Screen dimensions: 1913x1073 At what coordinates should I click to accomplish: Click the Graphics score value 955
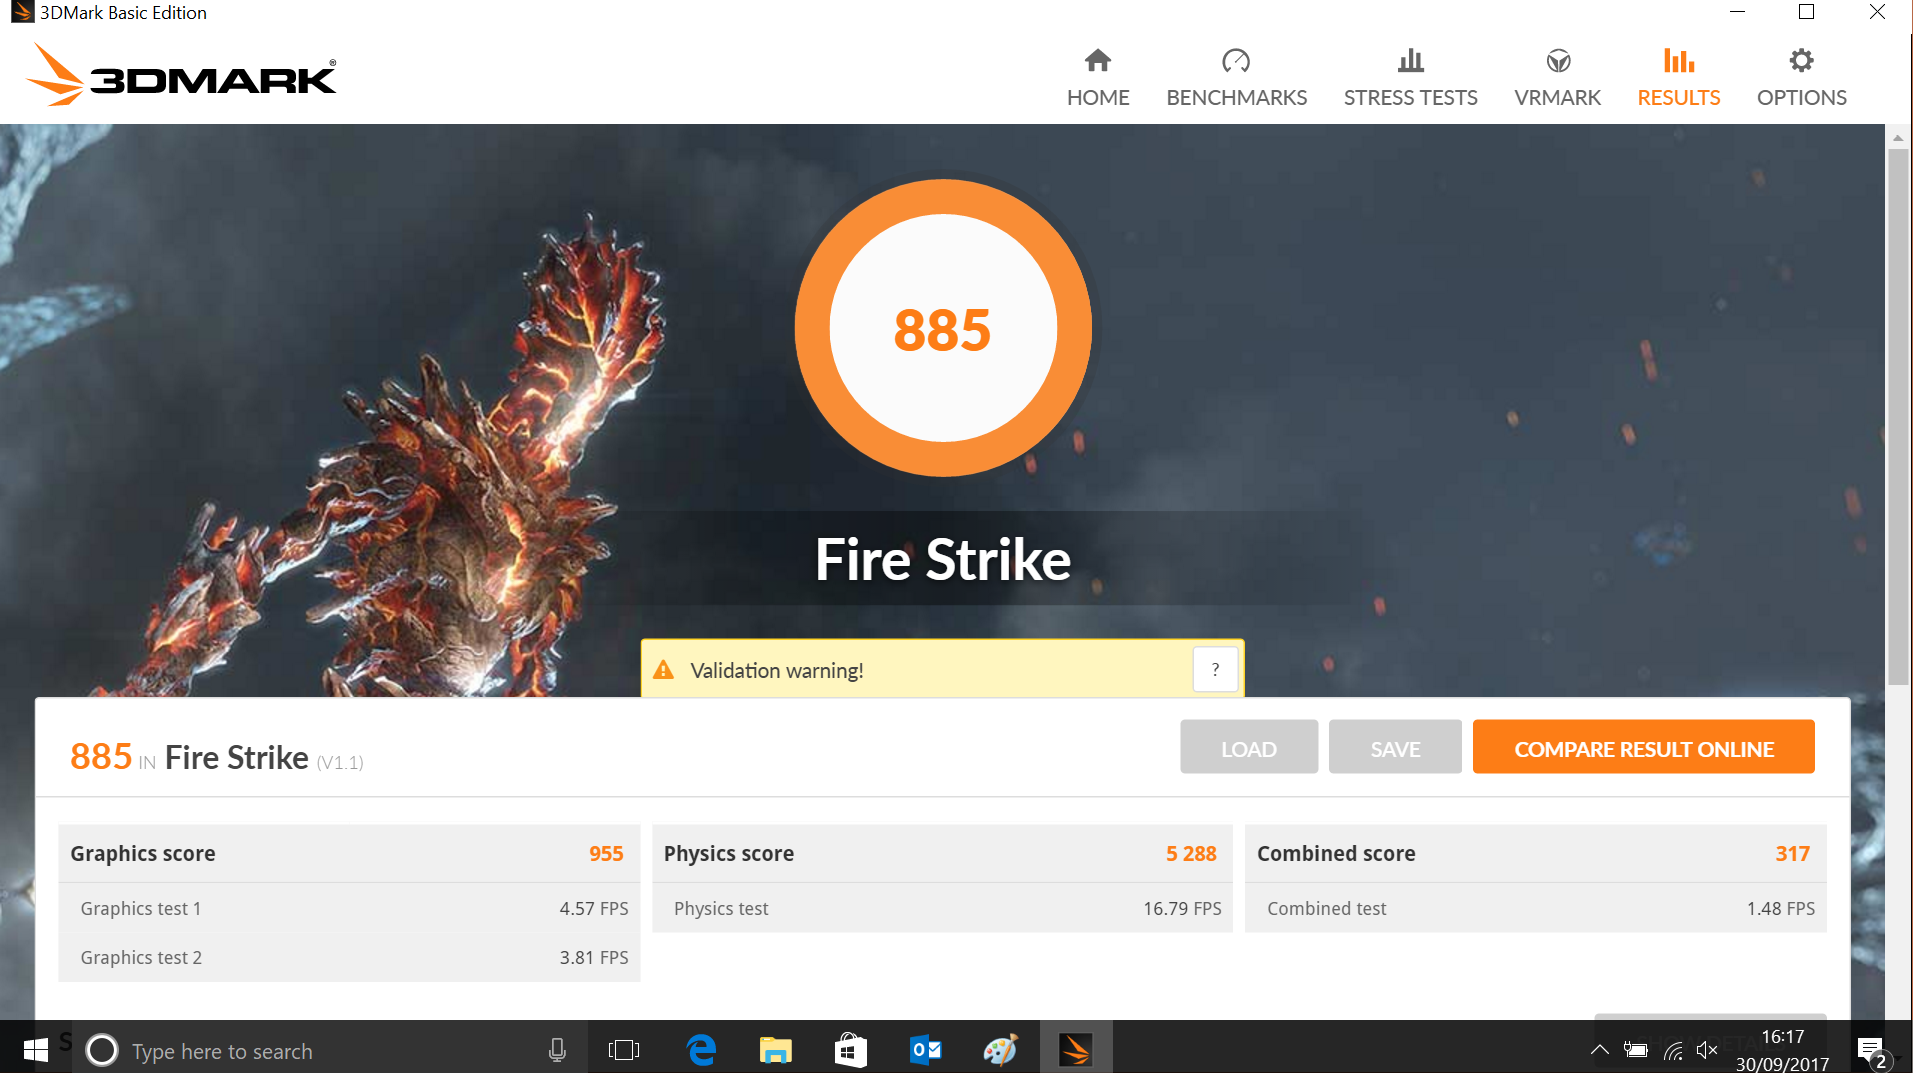point(606,853)
